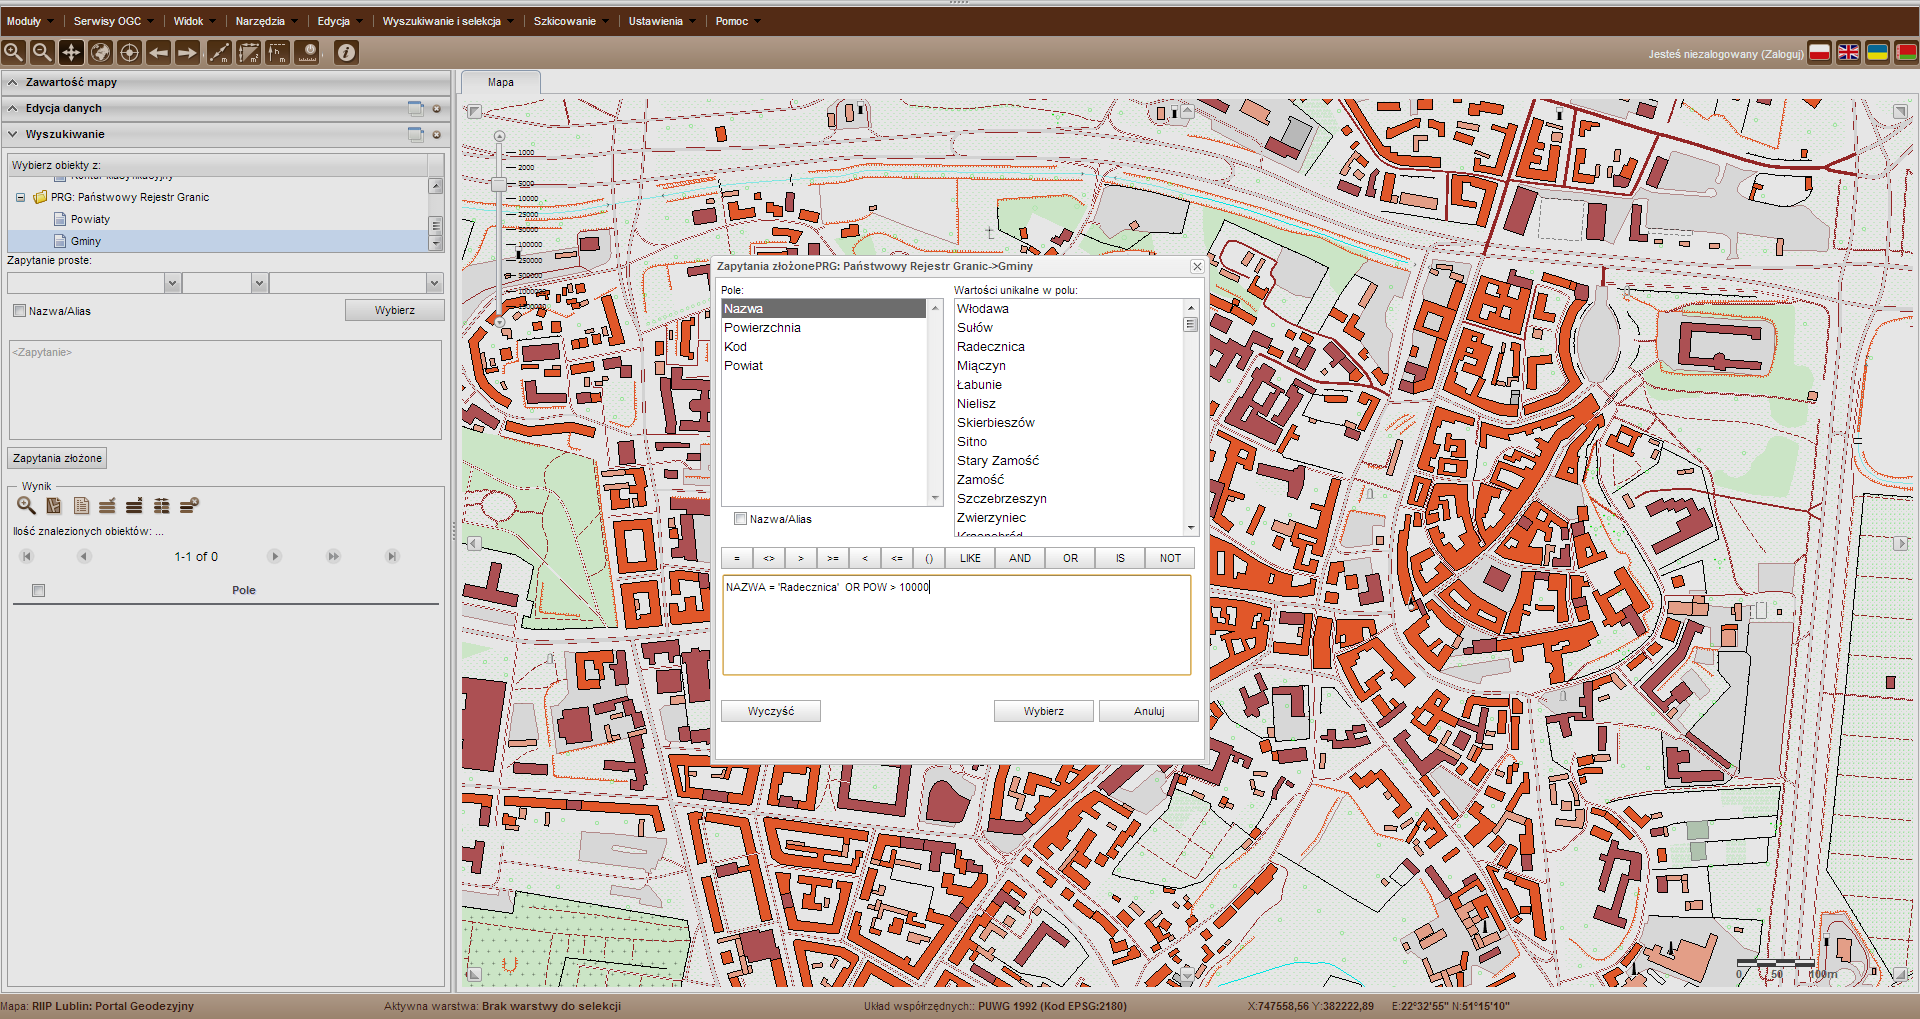Select the Powiaty layer in tree
Screen dimensions: 1920x1019
click(90, 219)
